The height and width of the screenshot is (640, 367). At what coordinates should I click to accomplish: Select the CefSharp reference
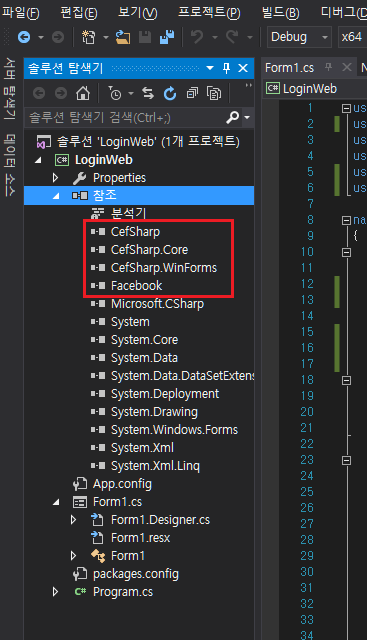[125, 232]
